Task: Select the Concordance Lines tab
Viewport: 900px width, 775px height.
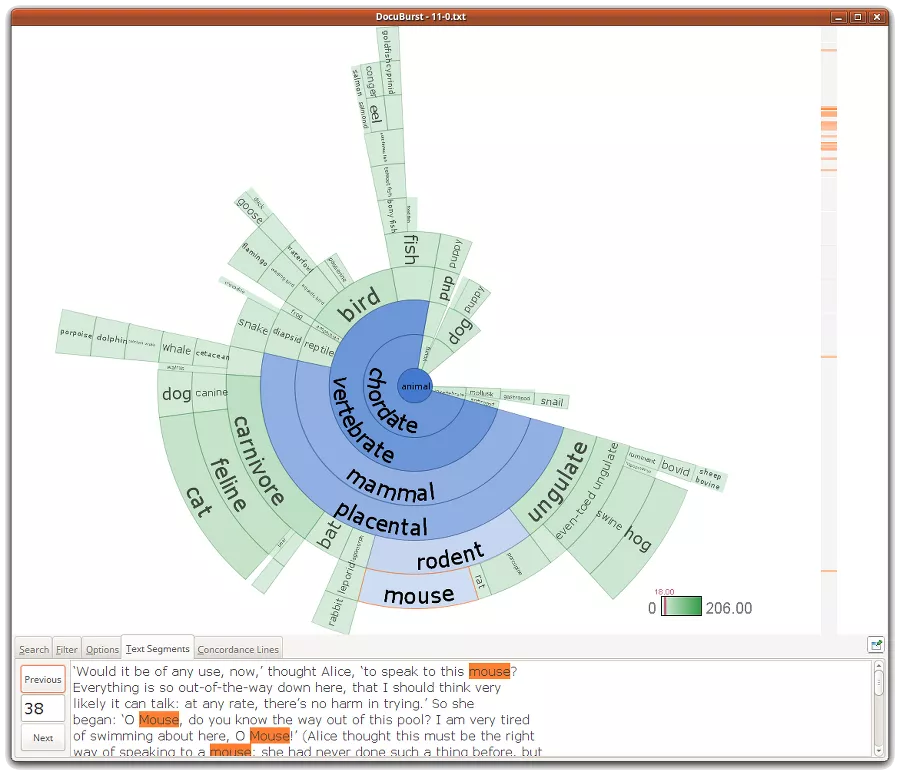Action: click(x=238, y=648)
